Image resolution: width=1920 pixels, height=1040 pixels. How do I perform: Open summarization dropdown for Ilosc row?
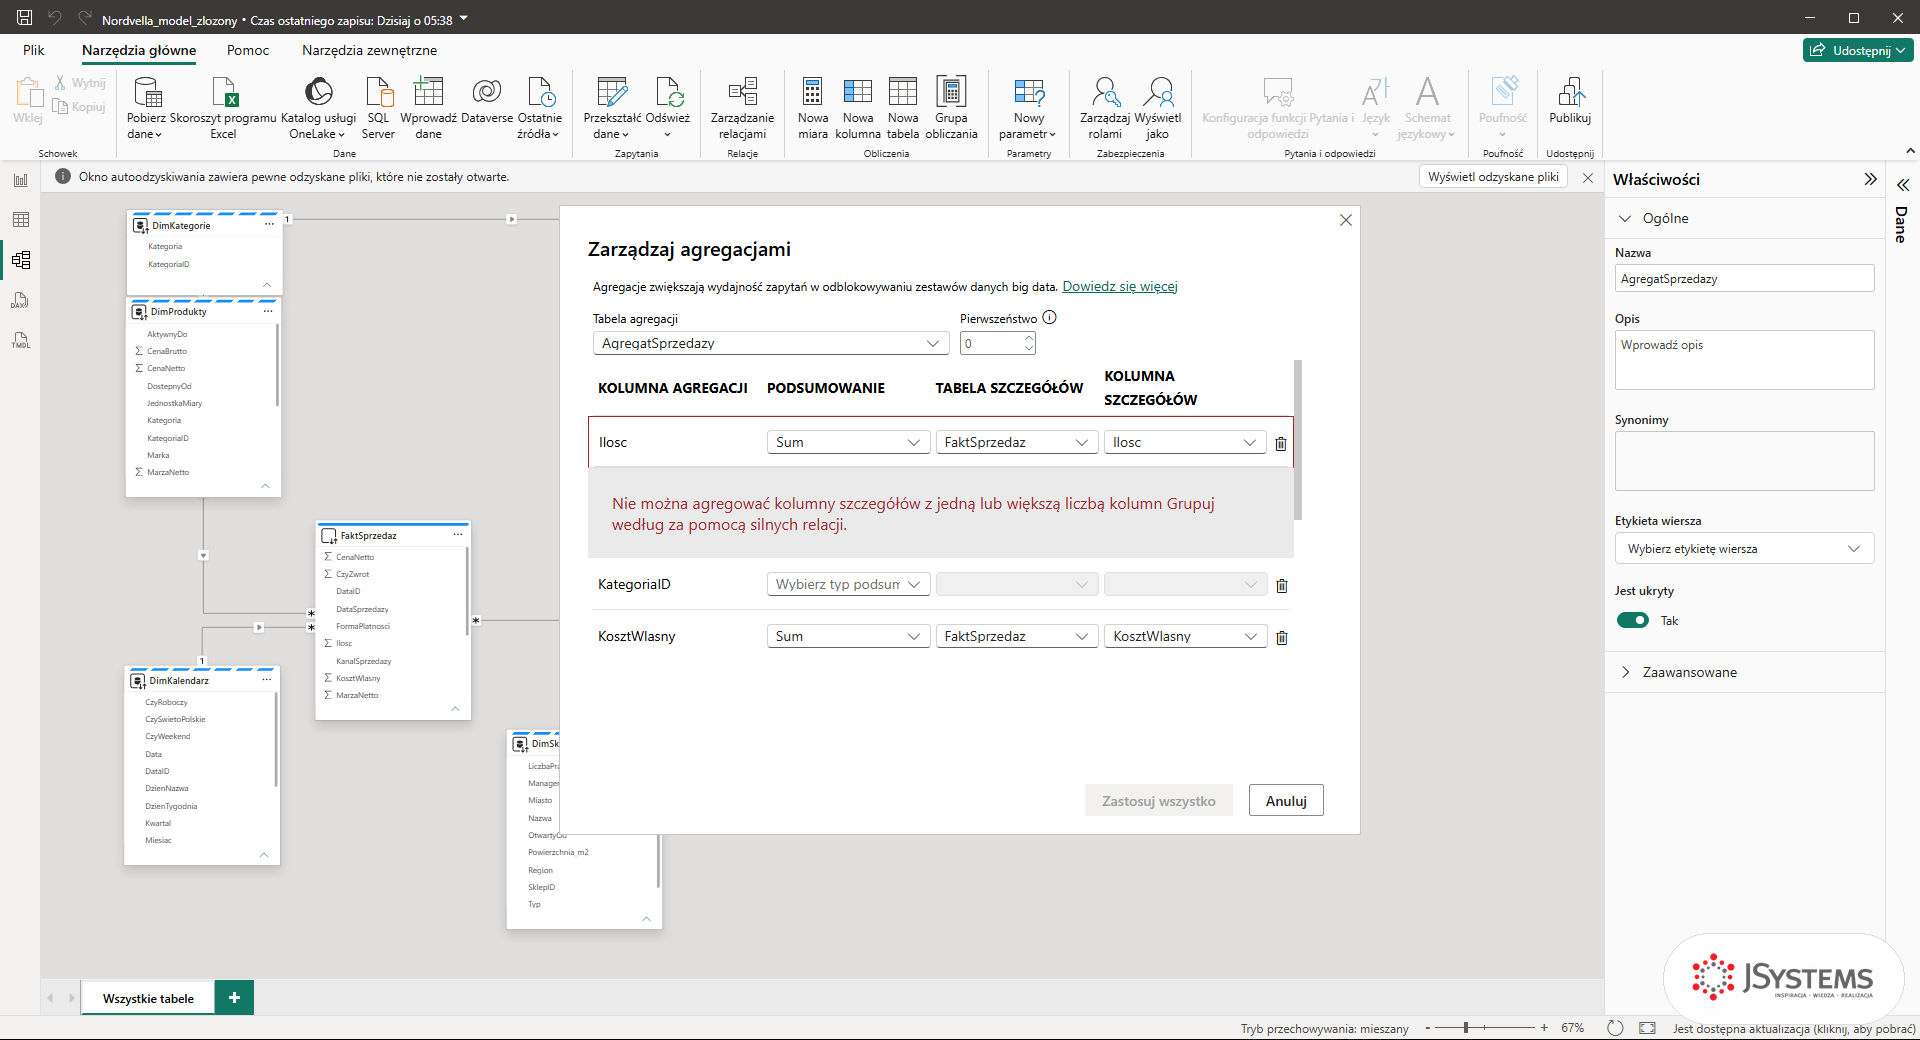849,442
